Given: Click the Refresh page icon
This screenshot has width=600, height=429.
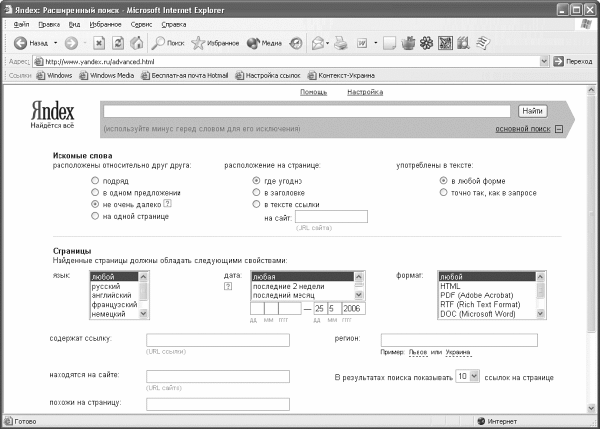Looking at the screenshot, I should pyautogui.click(x=118, y=43).
